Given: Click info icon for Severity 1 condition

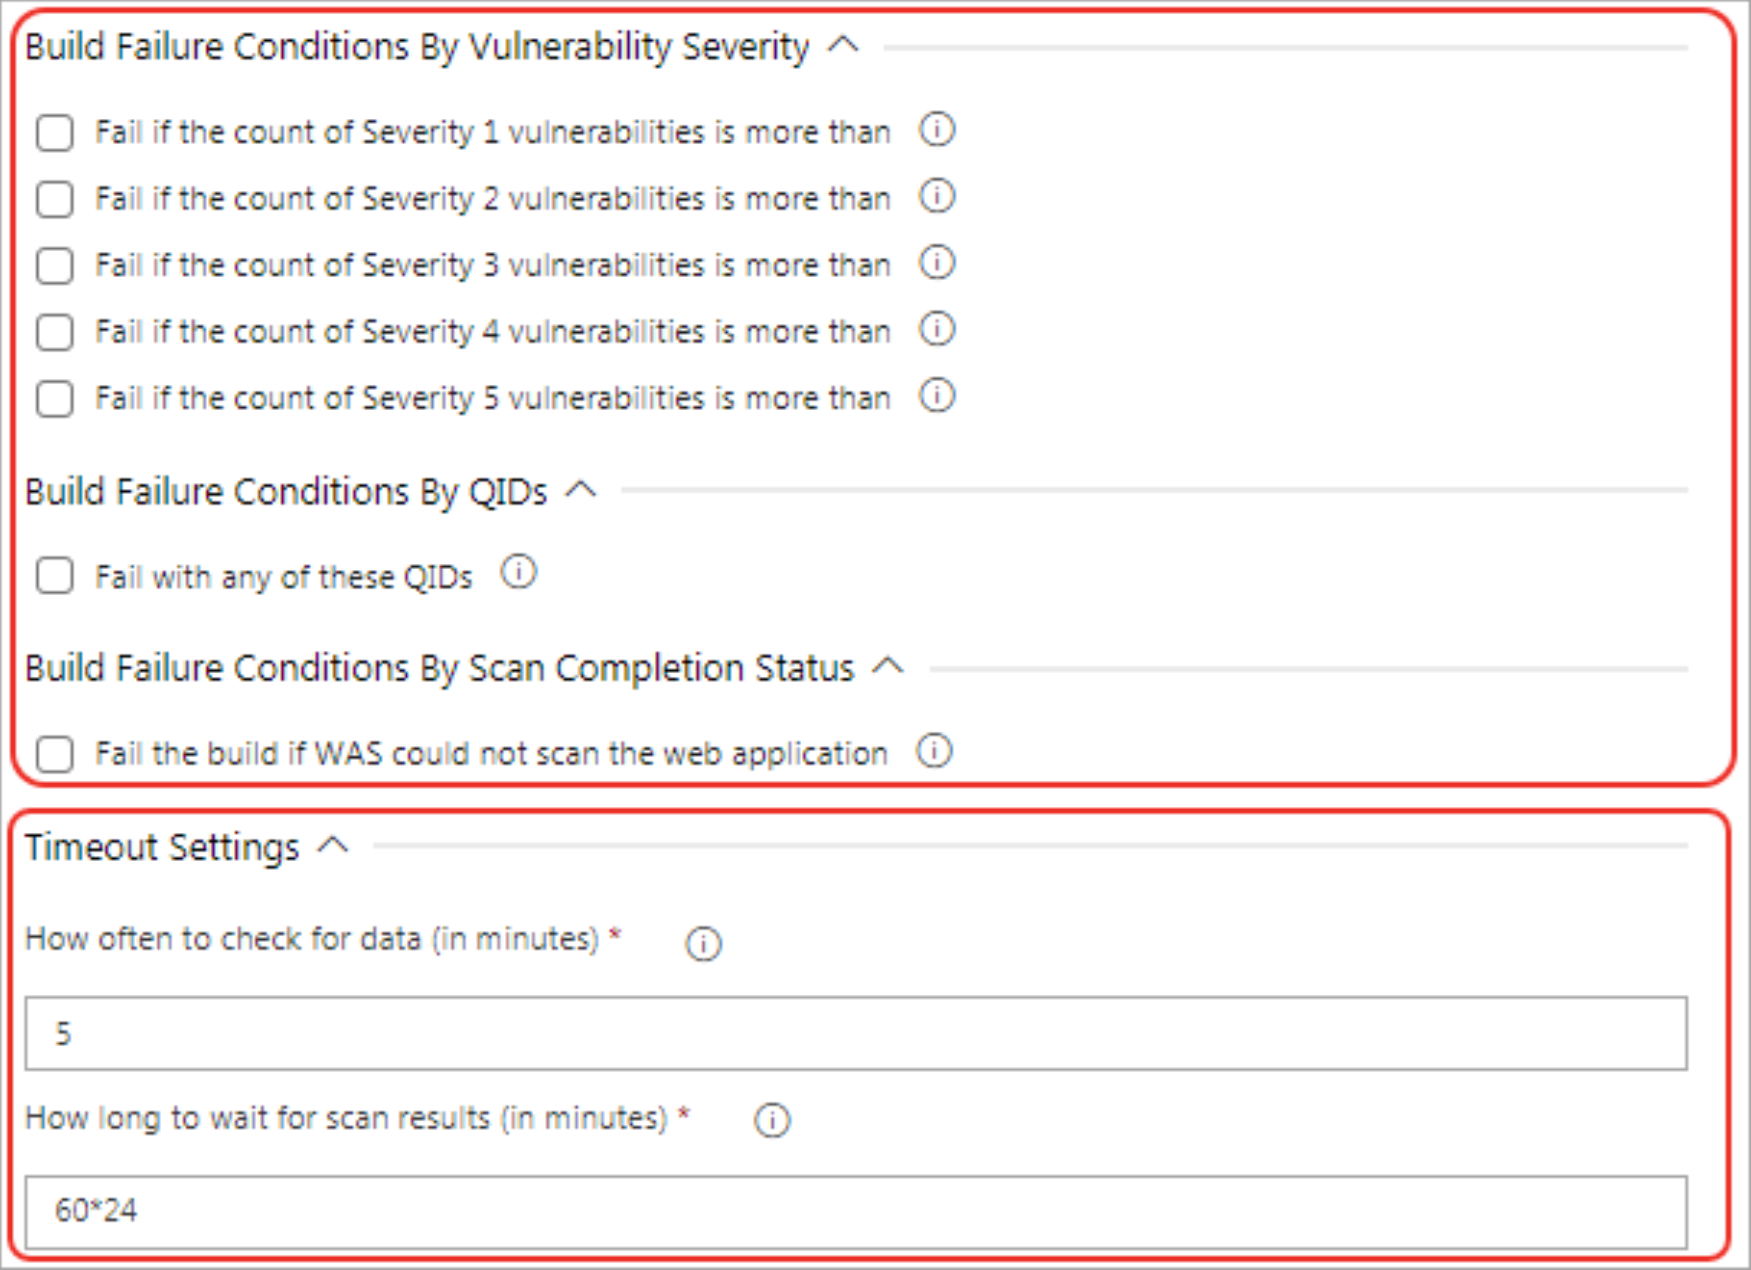Looking at the screenshot, I should [937, 130].
